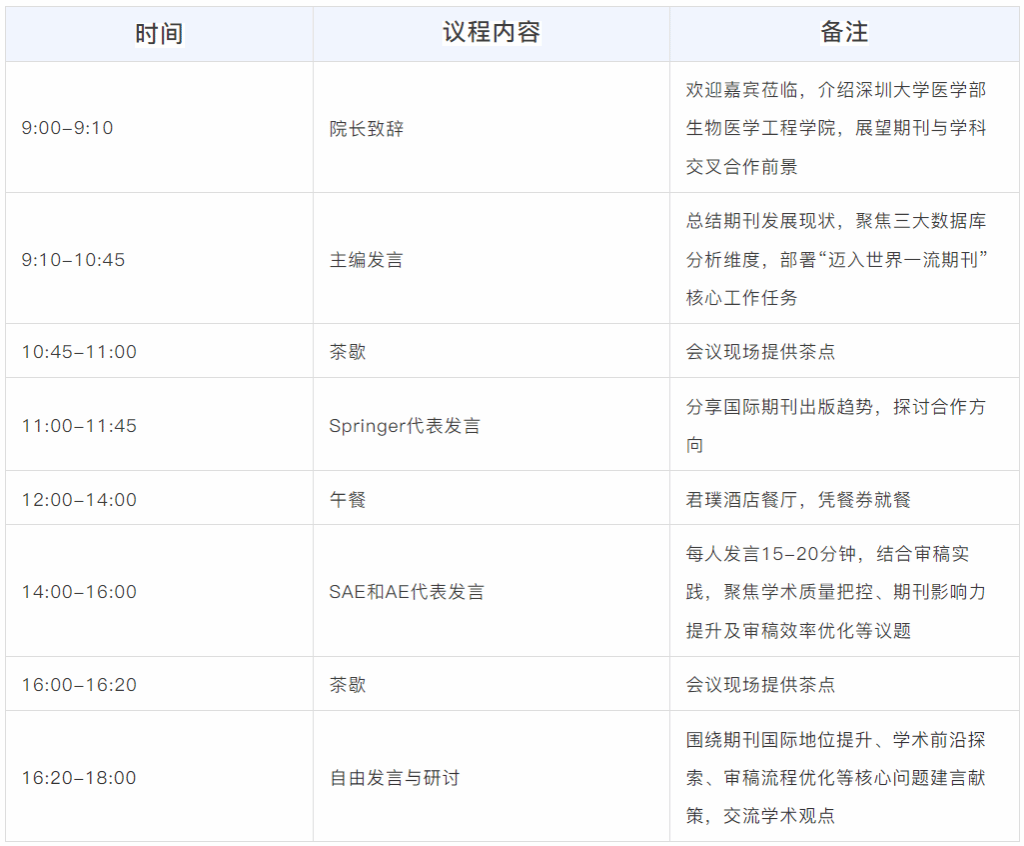Image resolution: width=1024 pixels, height=846 pixels.
Task: Select the Springer代表发言 agenda item
Action: pyautogui.click(x=404, y=426)
